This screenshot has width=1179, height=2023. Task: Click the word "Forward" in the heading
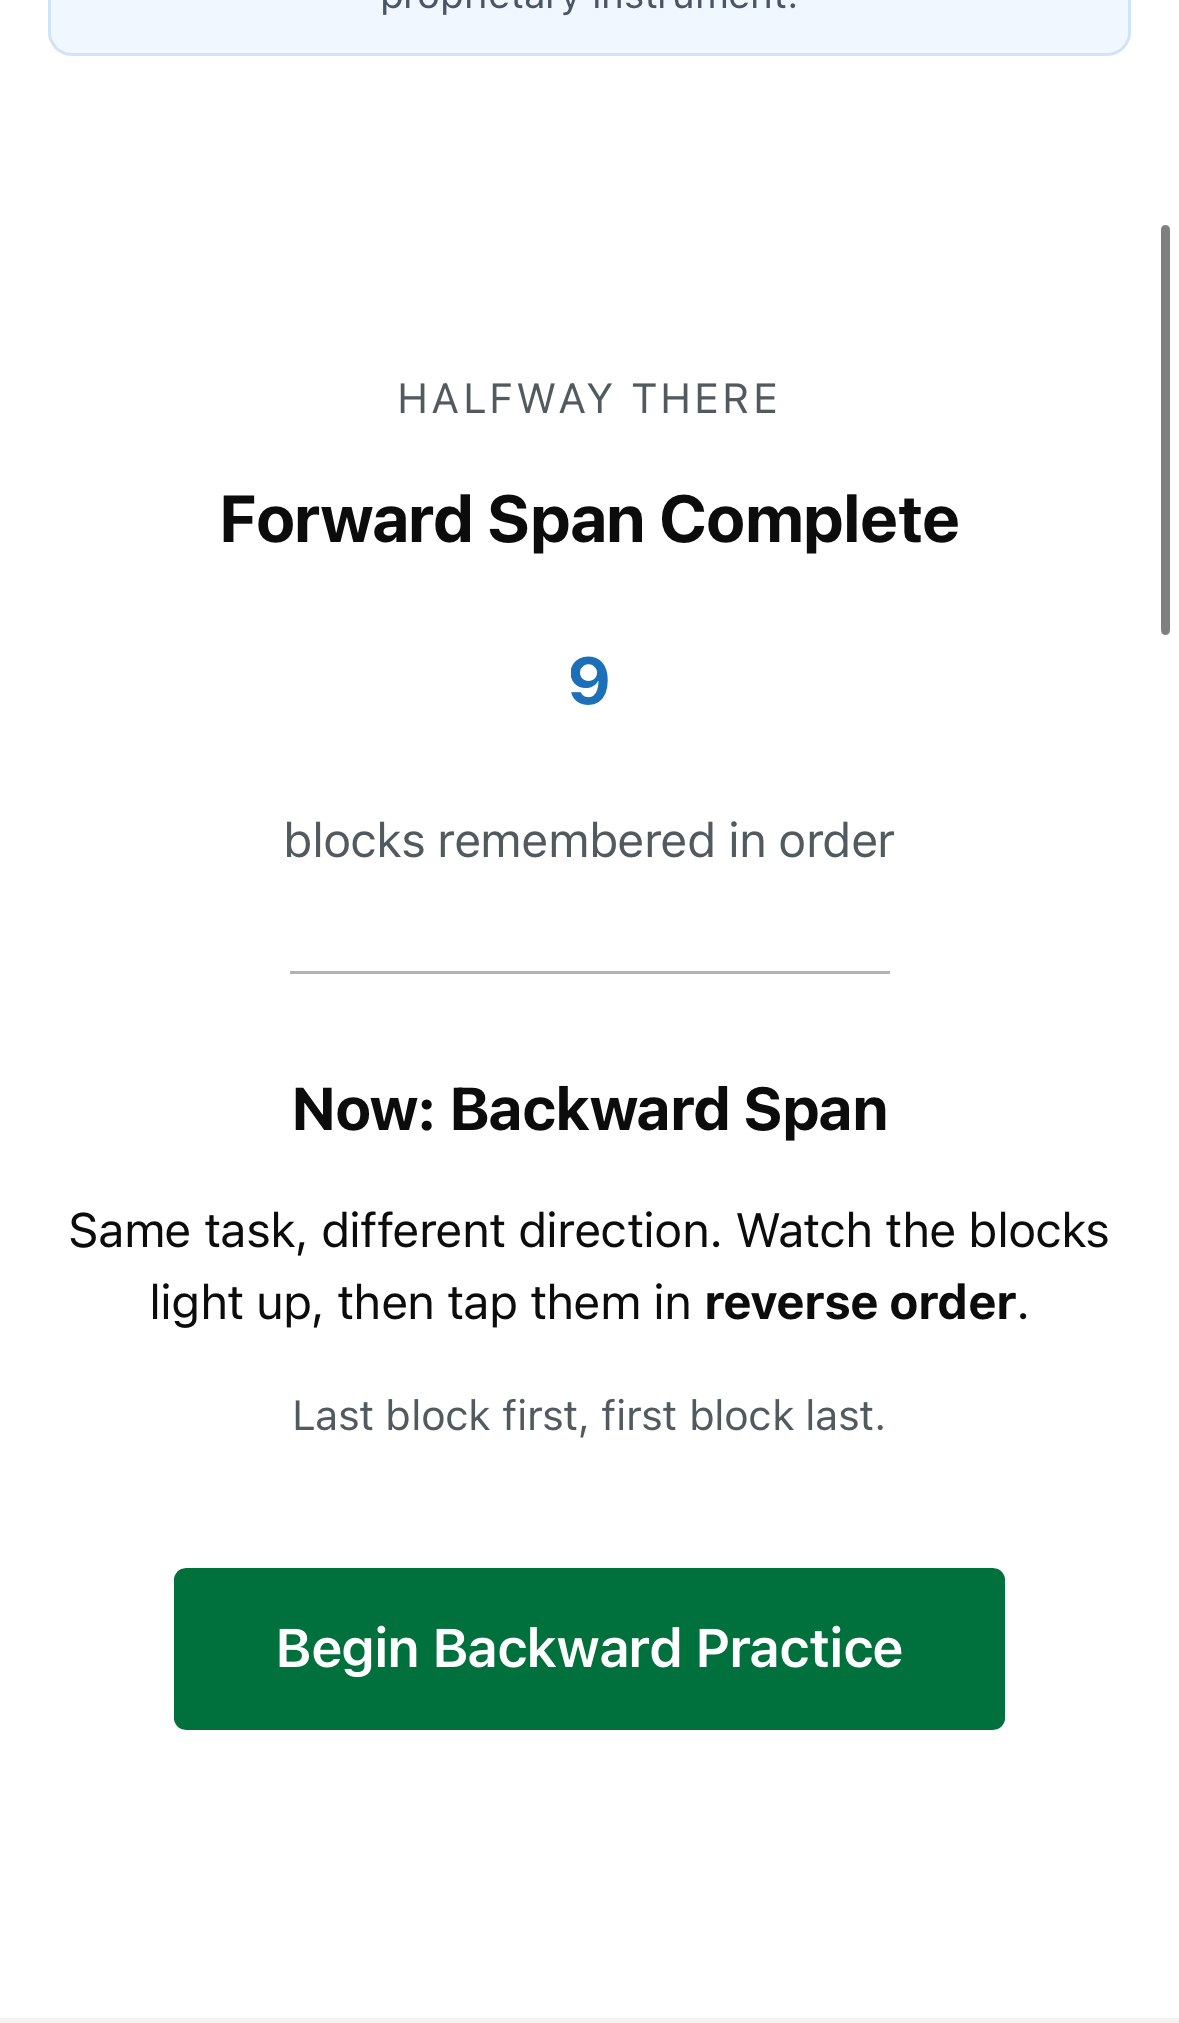[x=346, y=520]
